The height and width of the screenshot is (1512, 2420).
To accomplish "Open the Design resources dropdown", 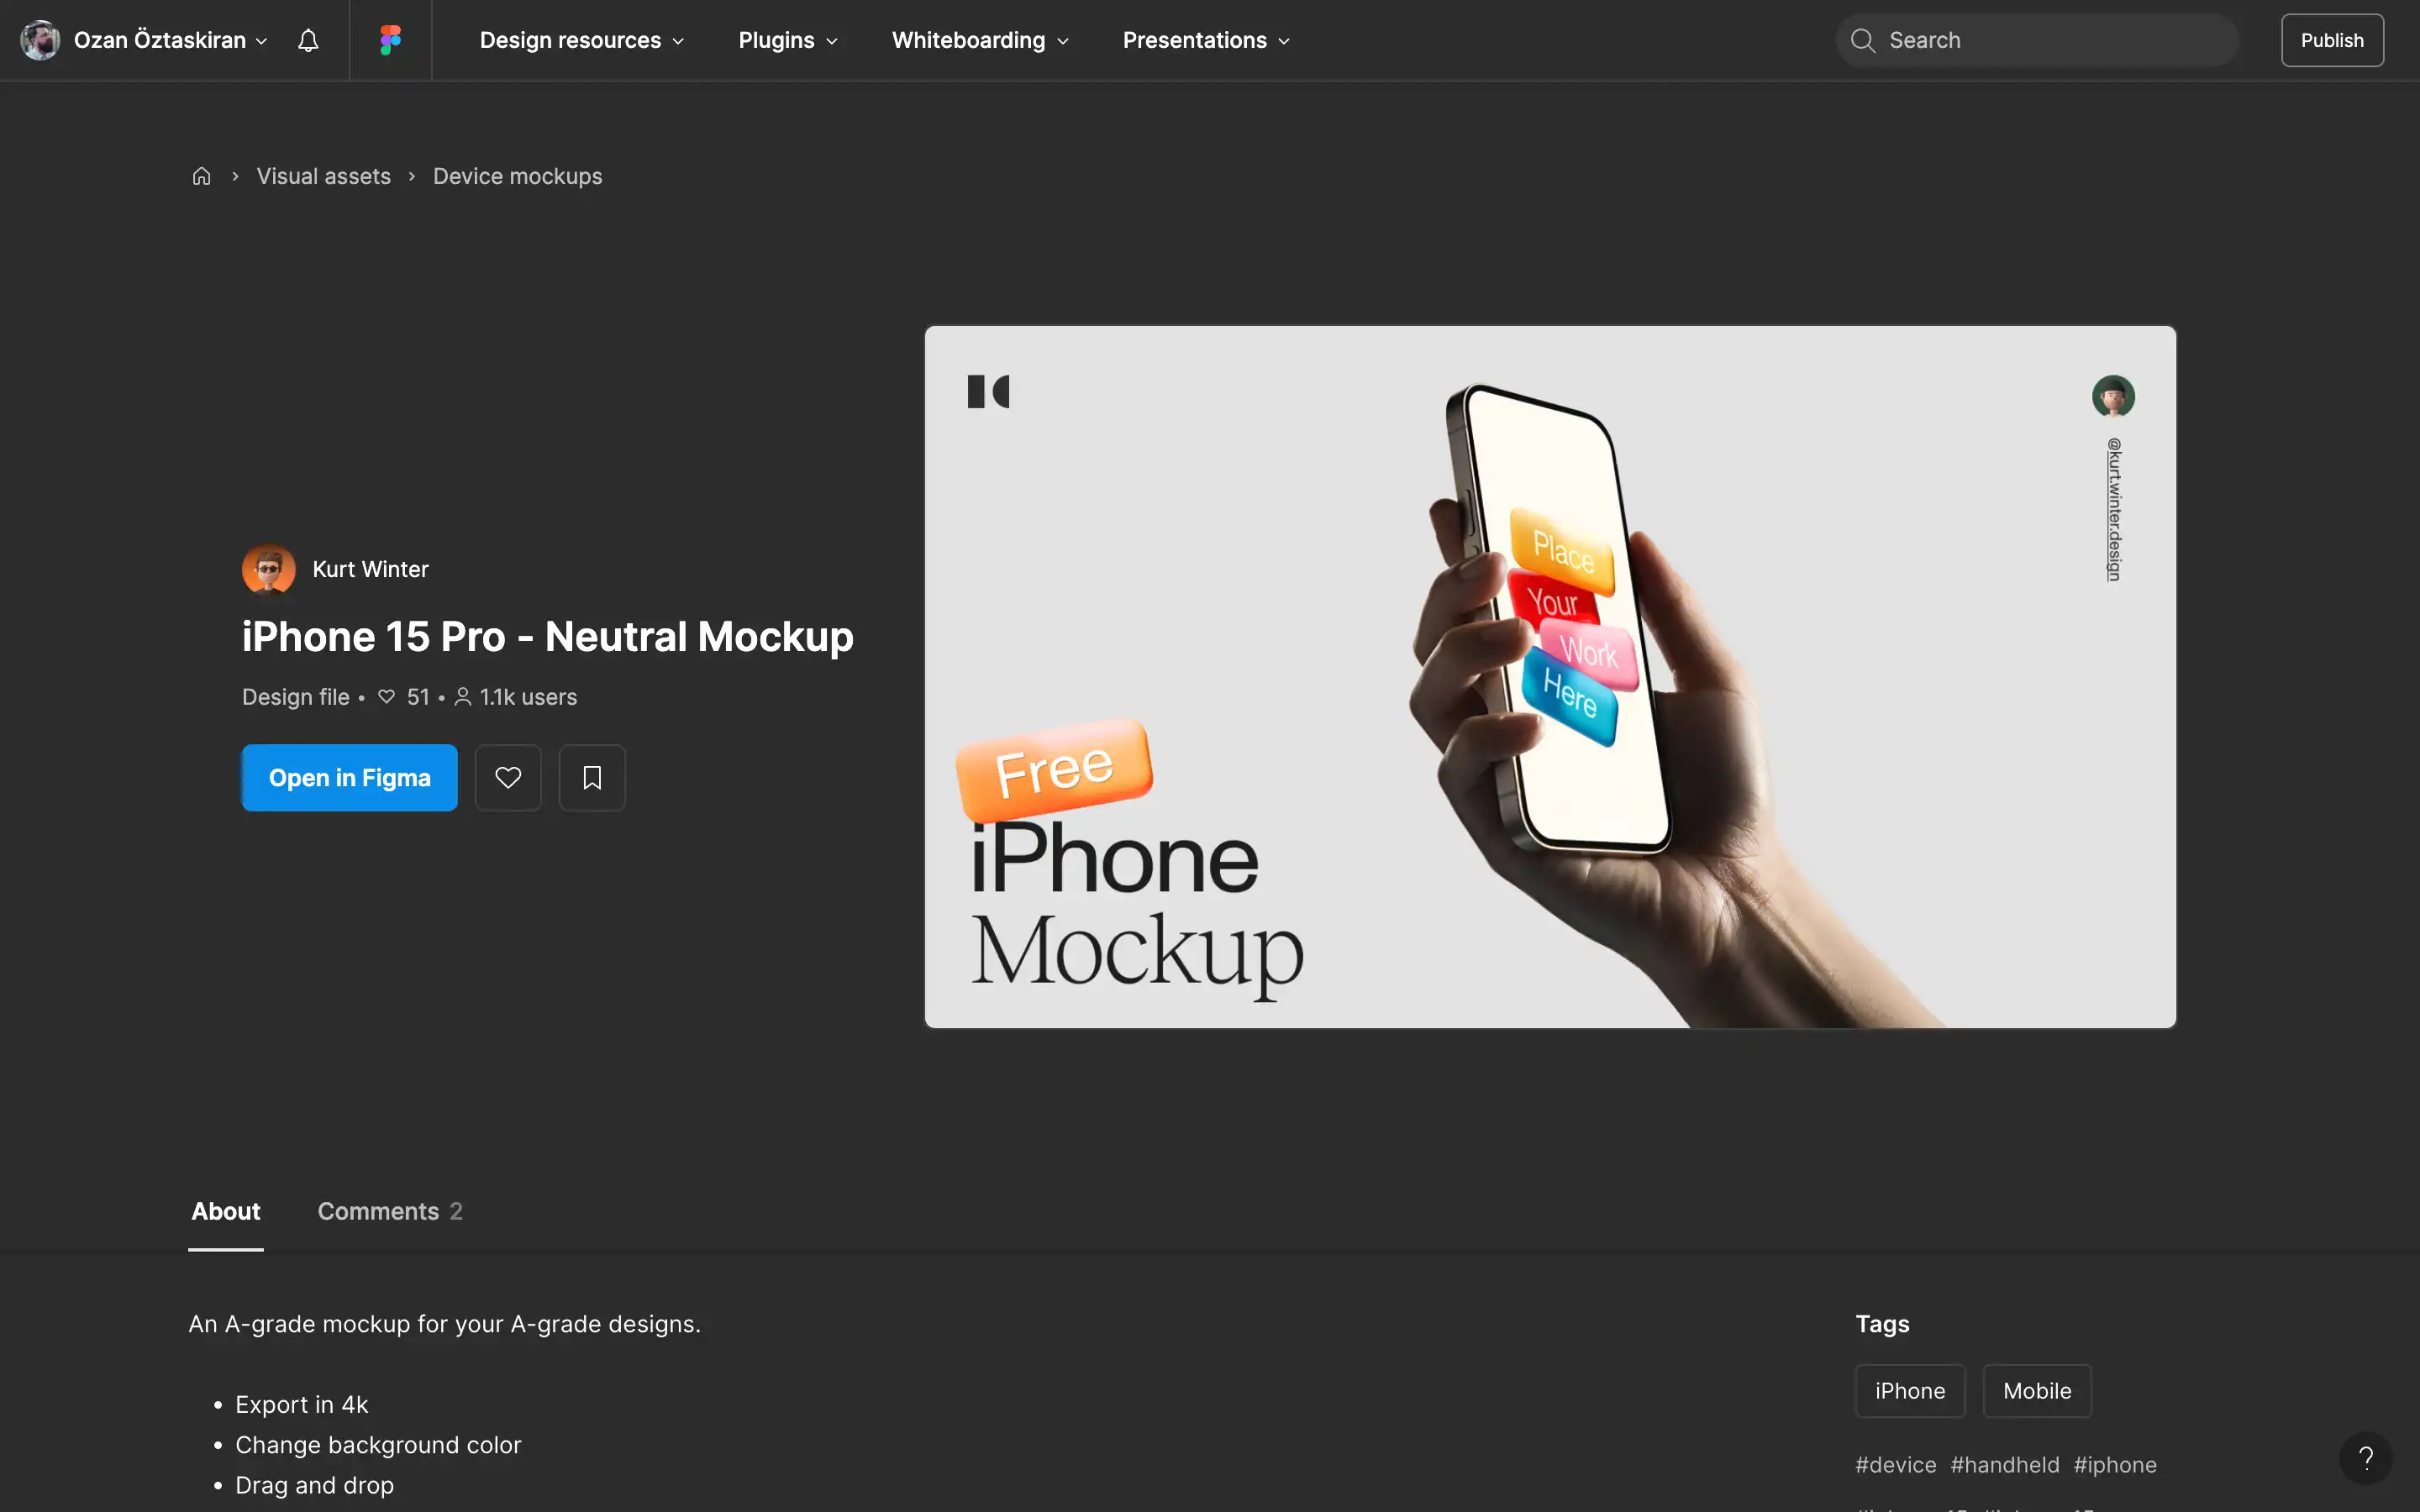I will (x=582, y=40).
